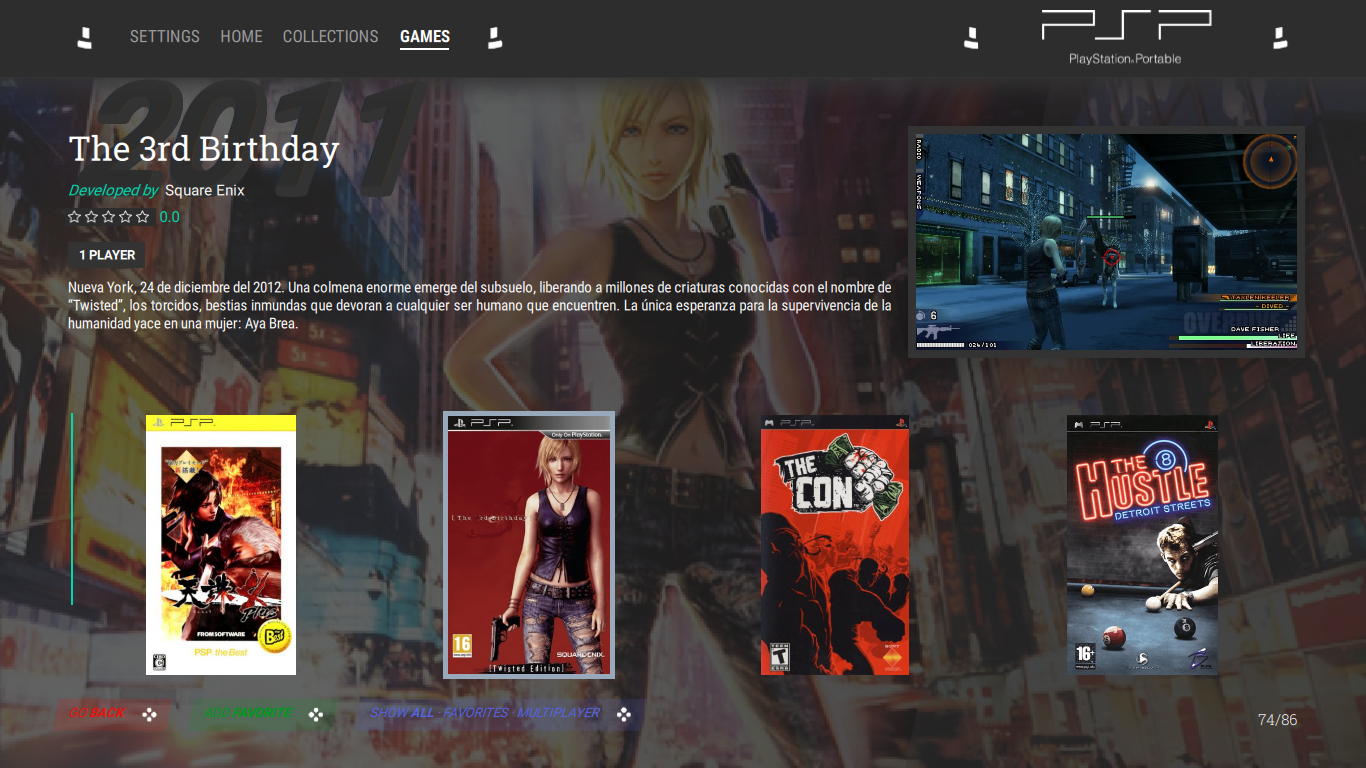Click ADD FAVORITE for The 3rd Birthday
Viewport: 1366px width, 768px height.
tap(247, 713)
